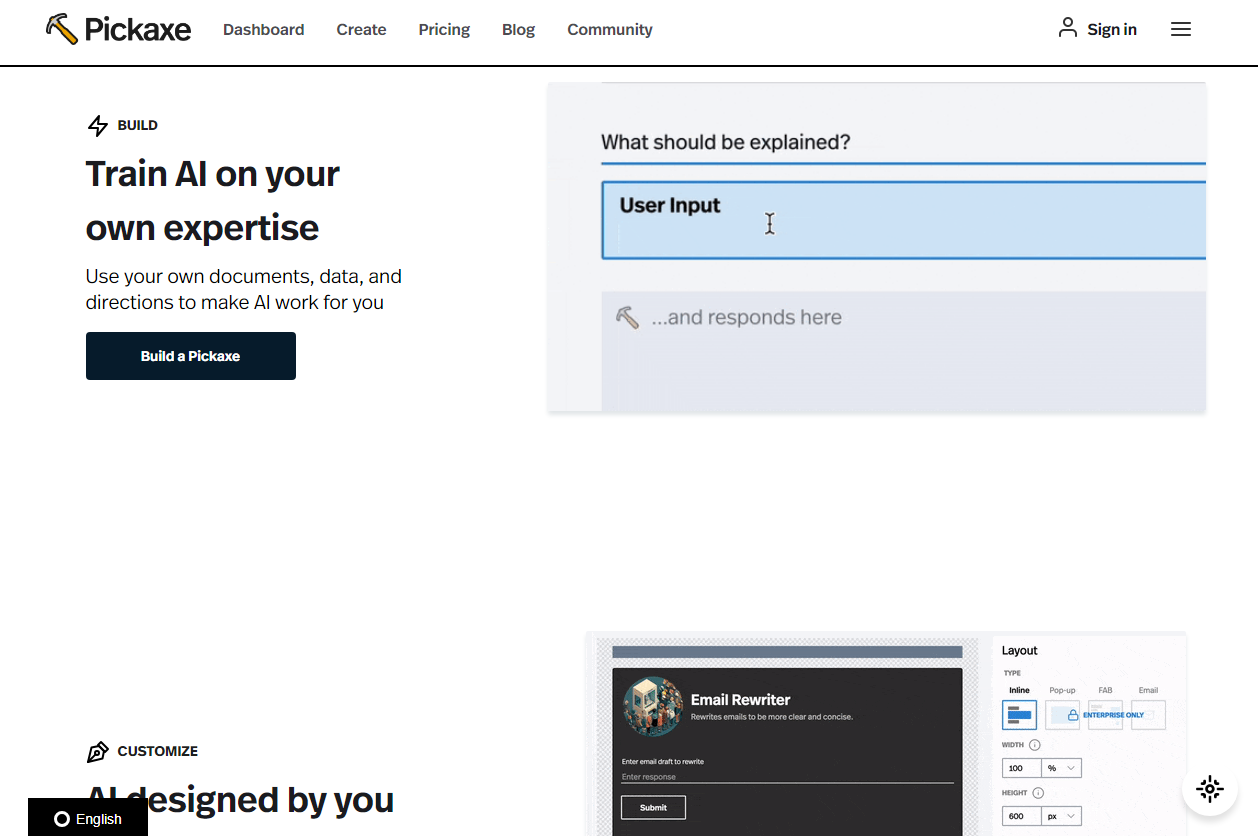
Task: Click the 'Email' type label in Layout
Action: (x=1148, y=690)
